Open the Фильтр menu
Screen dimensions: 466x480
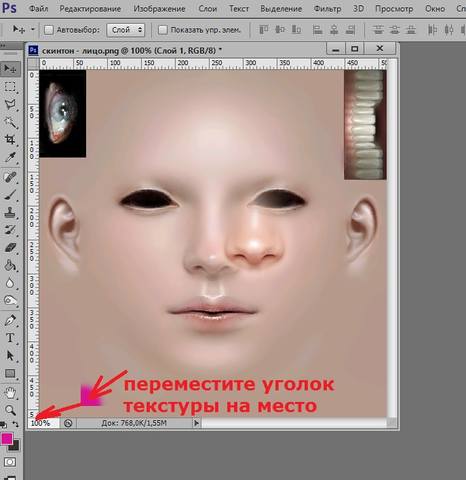click(x=327, y=9)
